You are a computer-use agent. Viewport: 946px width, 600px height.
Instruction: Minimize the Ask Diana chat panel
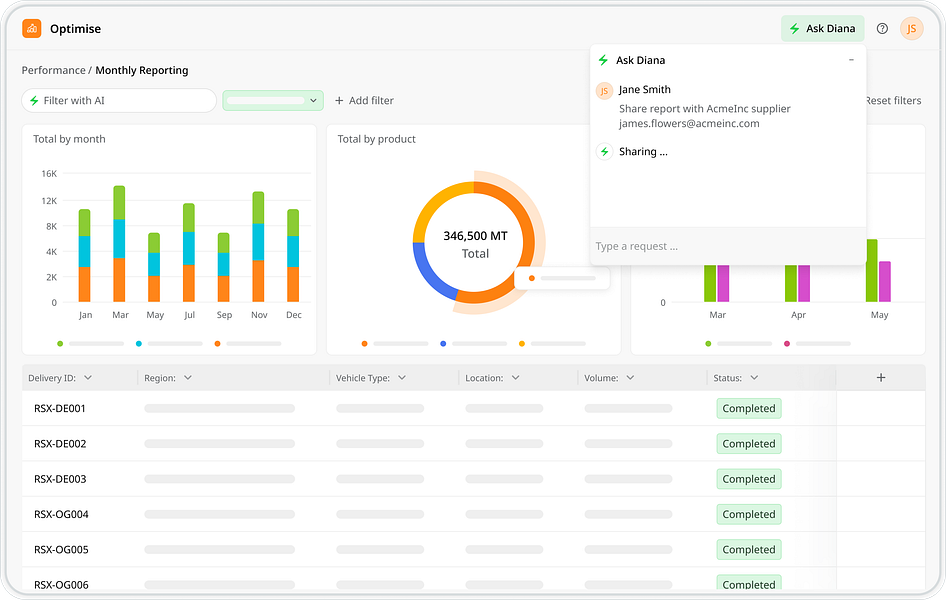point(851,60)
